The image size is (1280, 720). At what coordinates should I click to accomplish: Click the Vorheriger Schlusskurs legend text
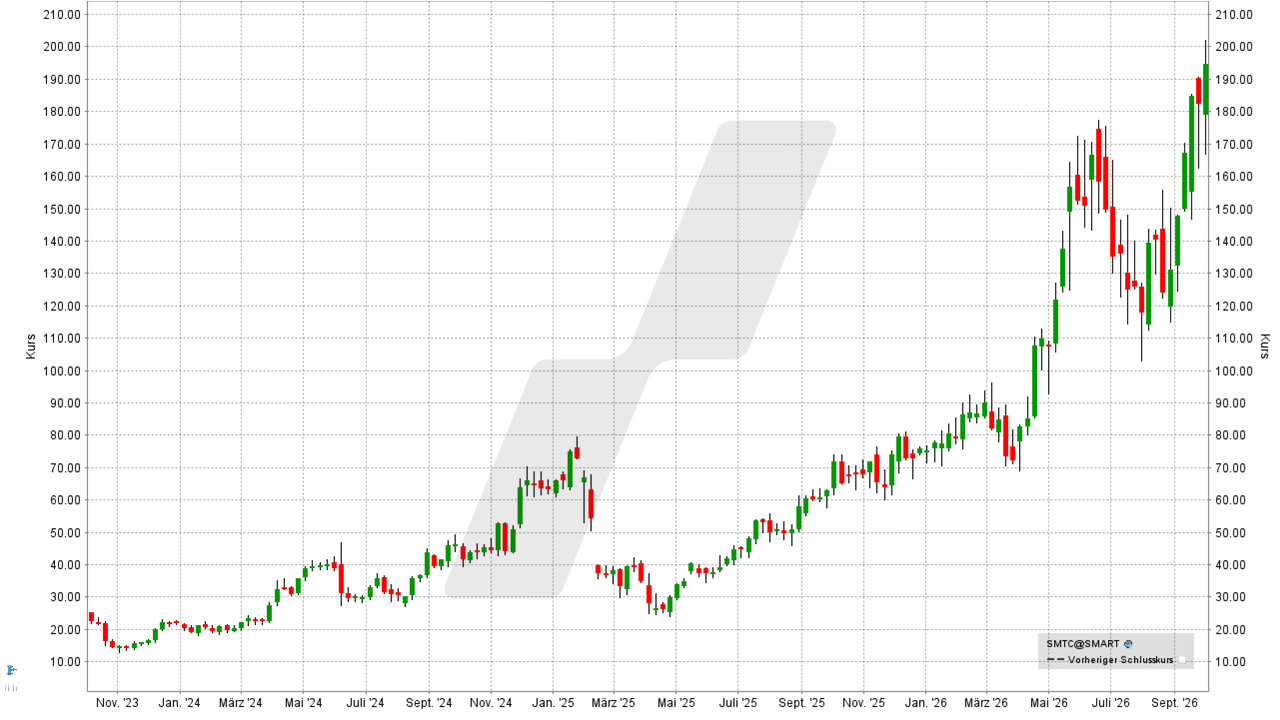pyautogui.click(x=1120, y=660)
